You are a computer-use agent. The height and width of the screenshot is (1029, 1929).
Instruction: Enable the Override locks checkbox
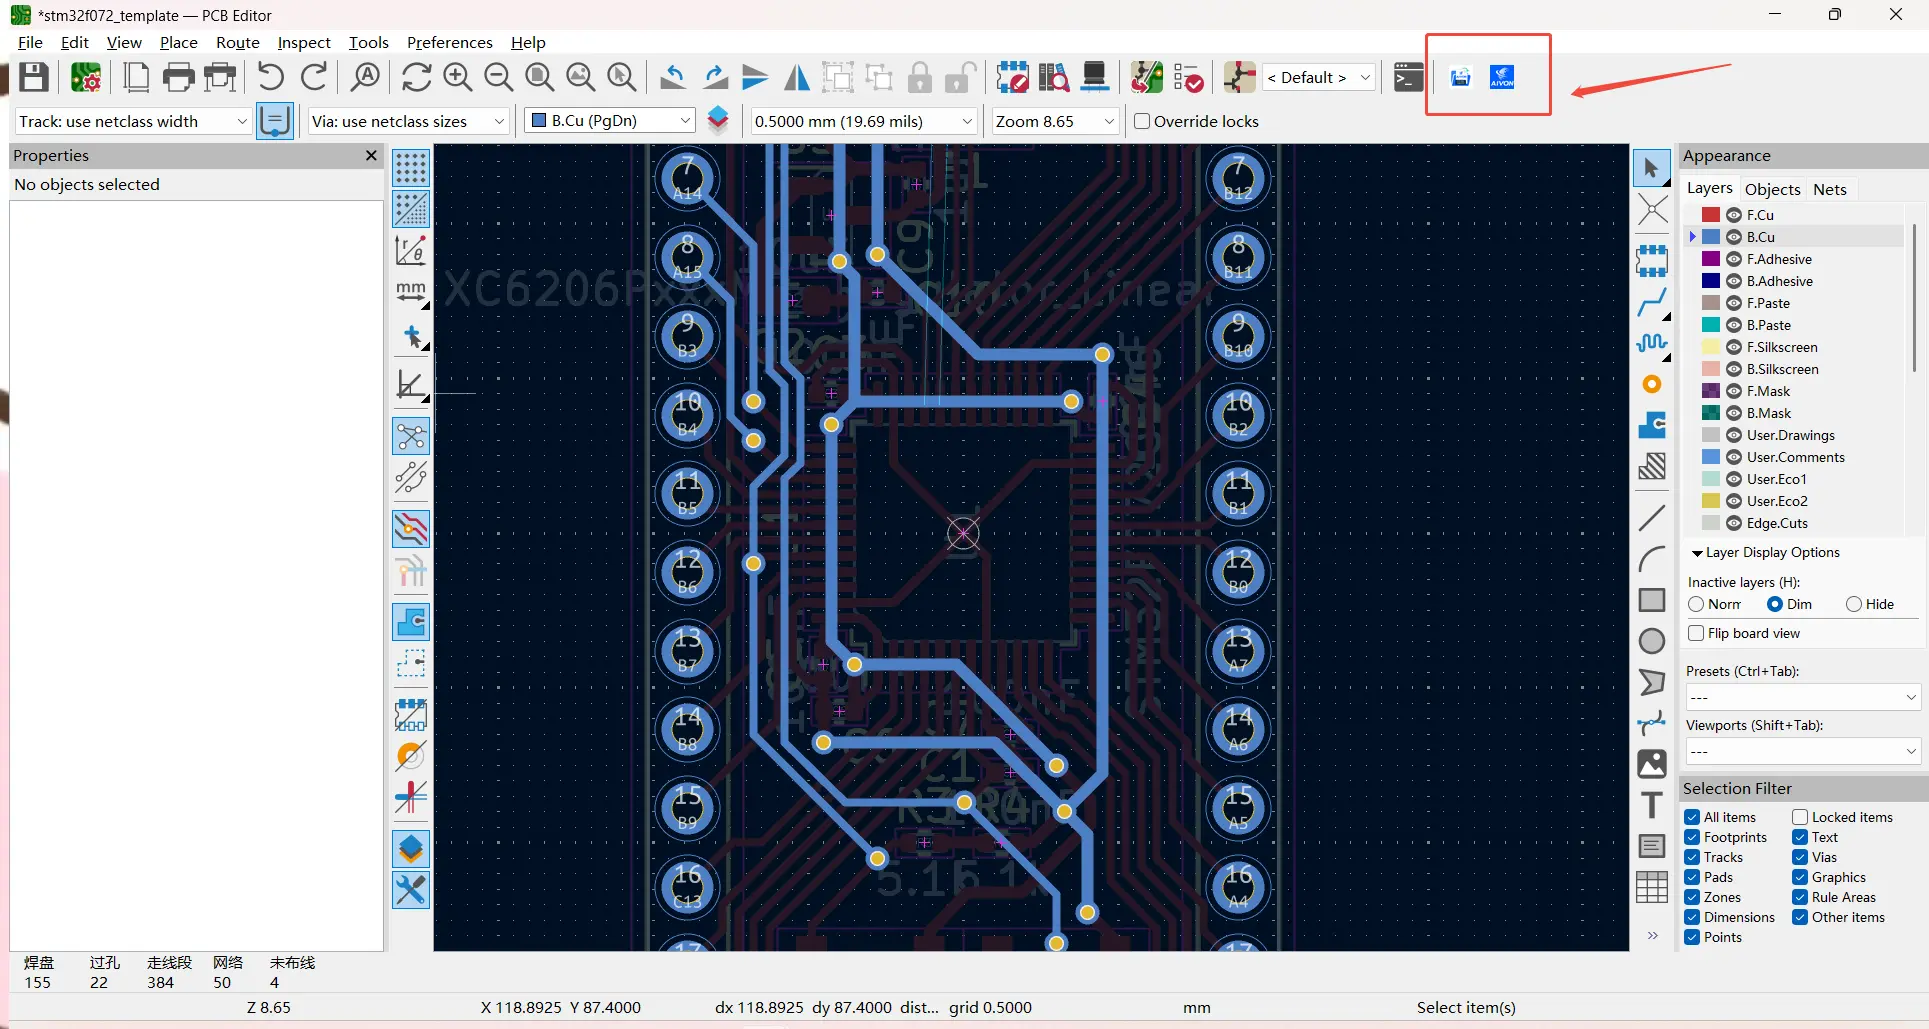pos(1142,121)
